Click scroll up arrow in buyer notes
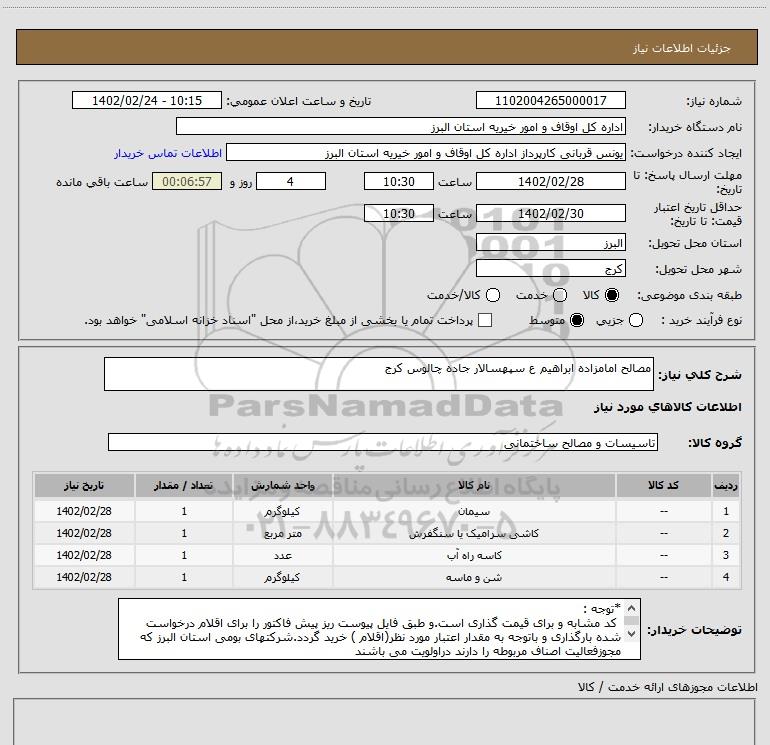The image size is (770, 745). pos(632,608)
